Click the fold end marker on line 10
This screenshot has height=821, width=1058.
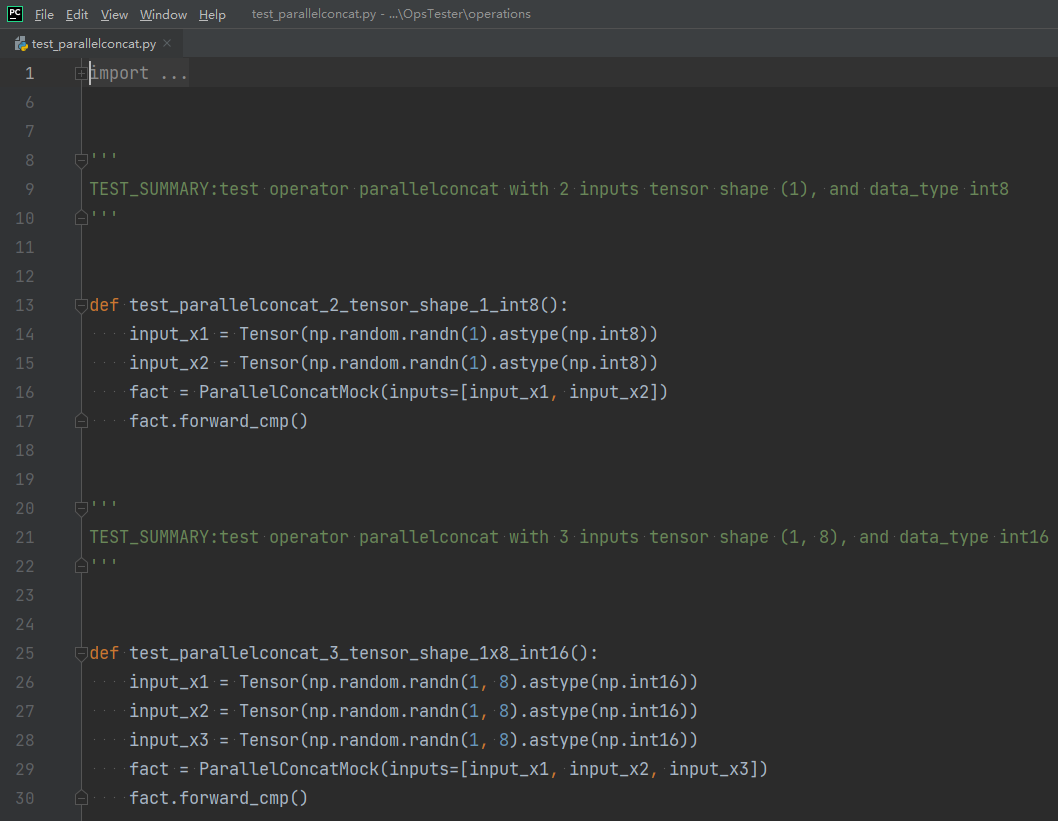(81, 218)
